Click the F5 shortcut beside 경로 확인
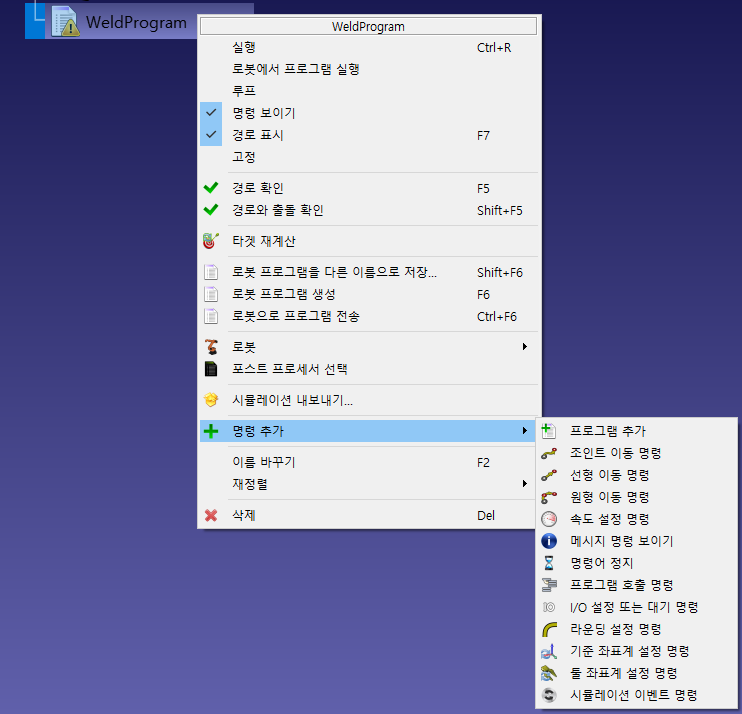 tap(483, 189)
